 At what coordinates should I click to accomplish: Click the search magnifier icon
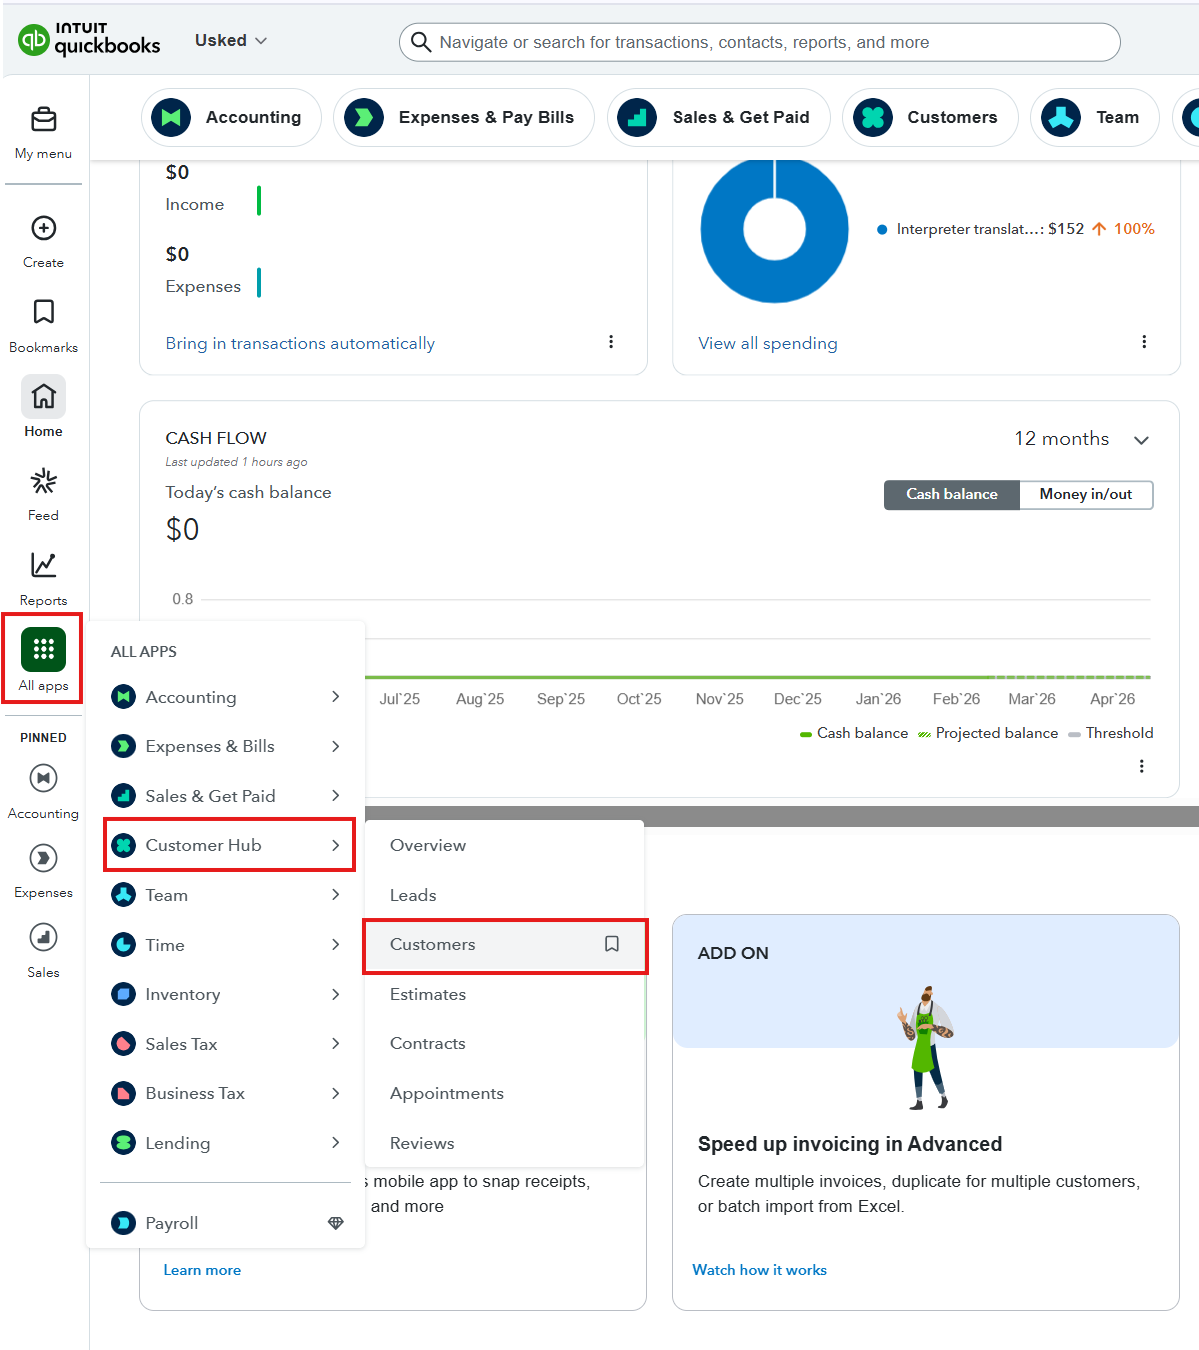pos(421,42)
